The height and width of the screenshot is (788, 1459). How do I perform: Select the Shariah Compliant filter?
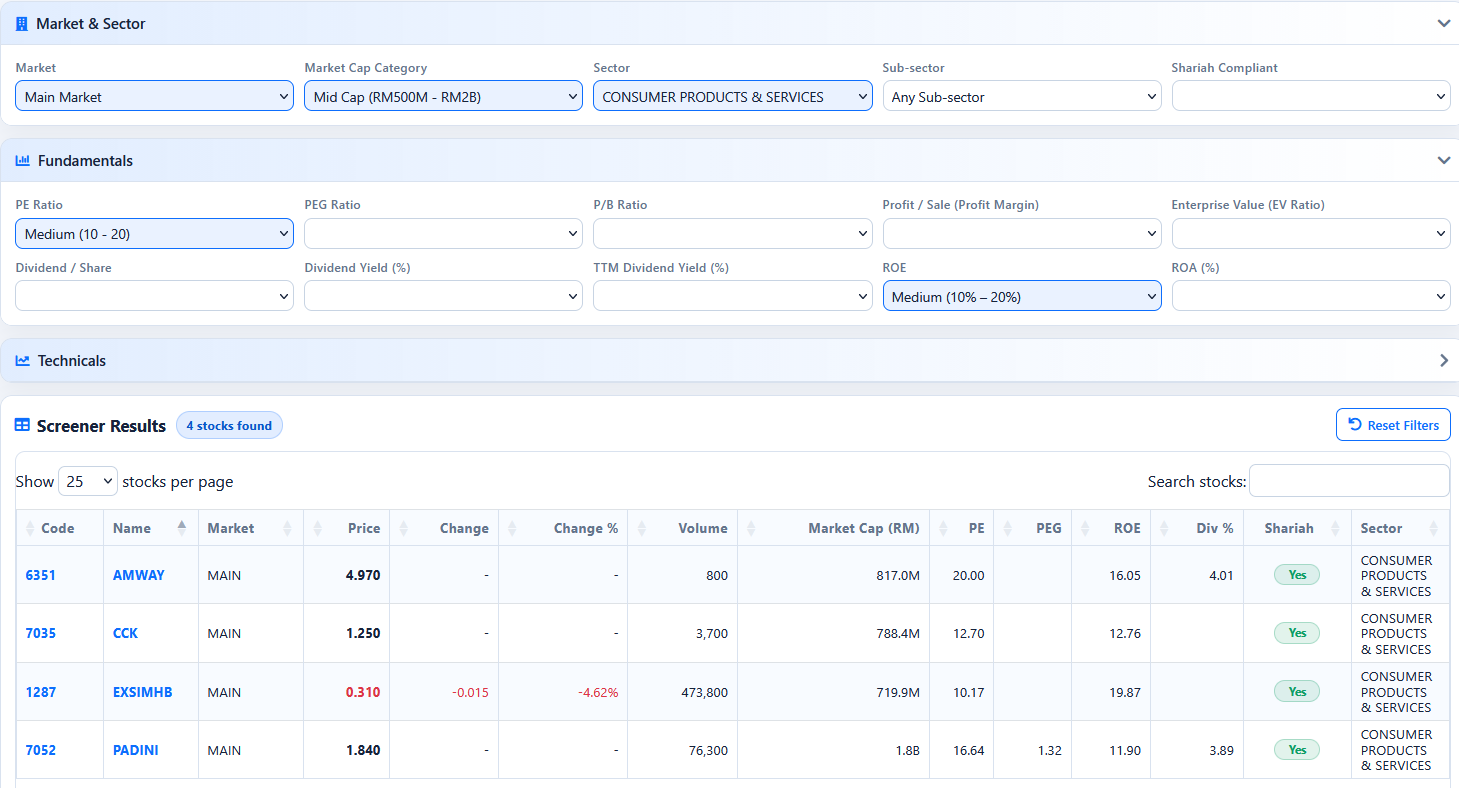(1310, 95)
